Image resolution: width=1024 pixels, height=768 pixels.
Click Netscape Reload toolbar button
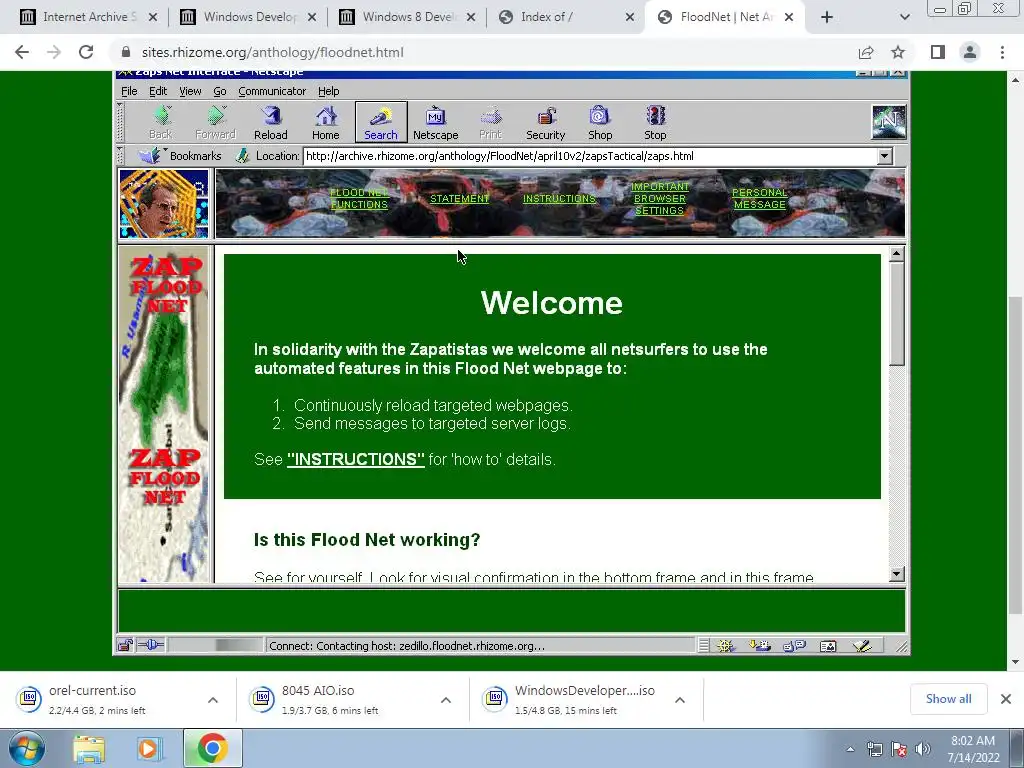270,122
